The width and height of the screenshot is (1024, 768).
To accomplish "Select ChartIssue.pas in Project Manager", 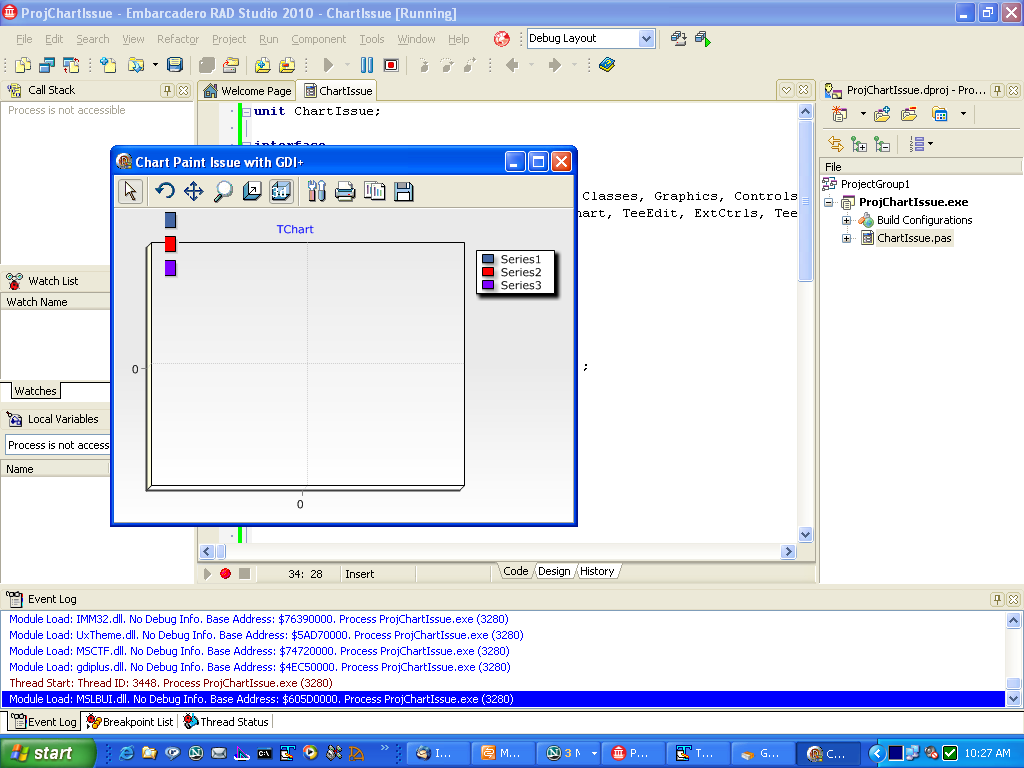I will pyautogui.click(x=914, y=238).
